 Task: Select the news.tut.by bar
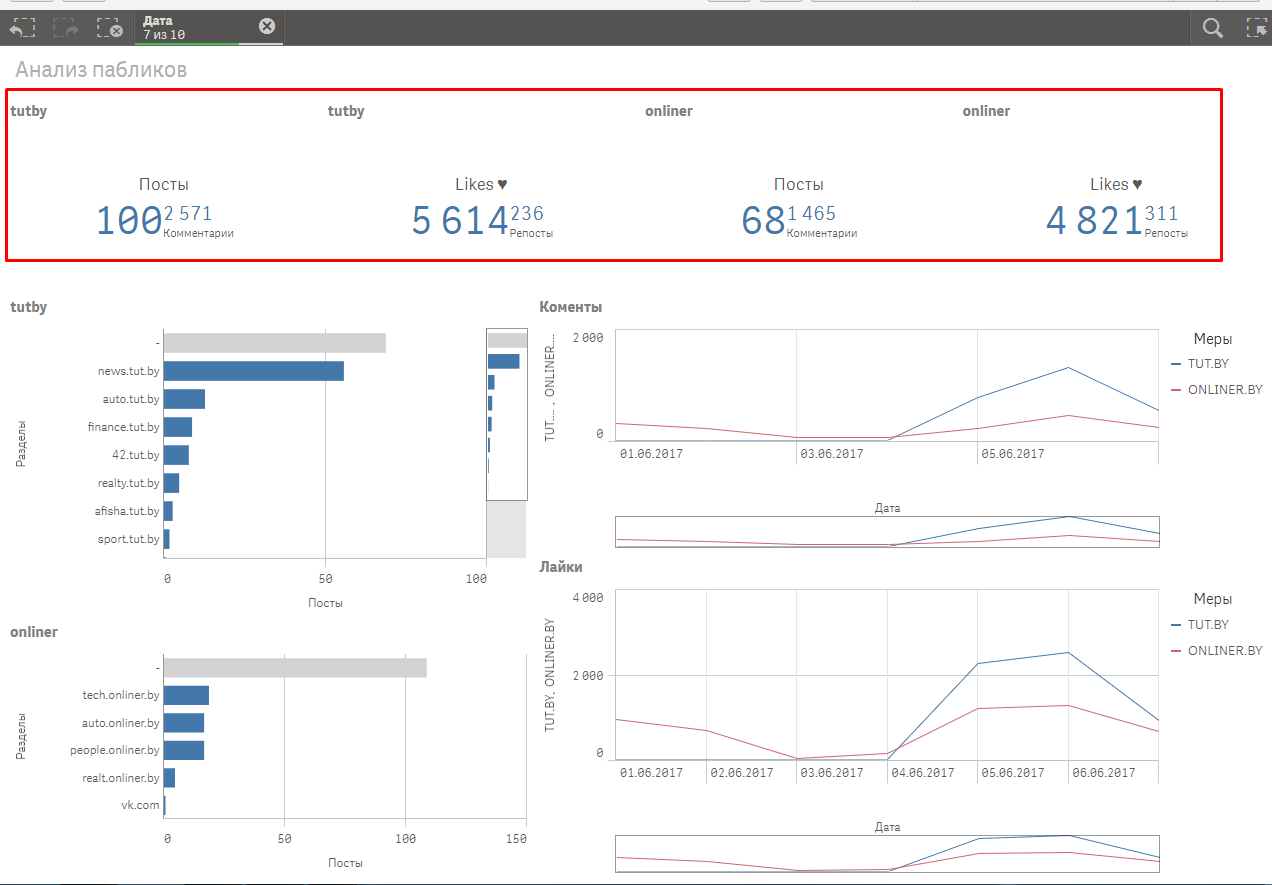pyautogui.click(x=253, y=371)
